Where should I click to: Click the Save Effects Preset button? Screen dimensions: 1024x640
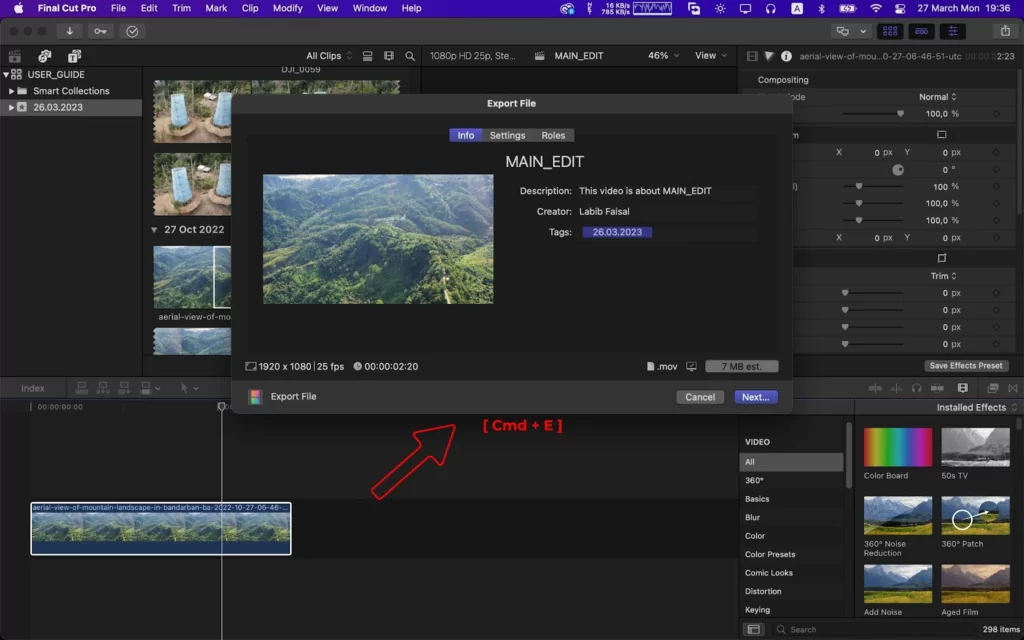click(966, 366)
